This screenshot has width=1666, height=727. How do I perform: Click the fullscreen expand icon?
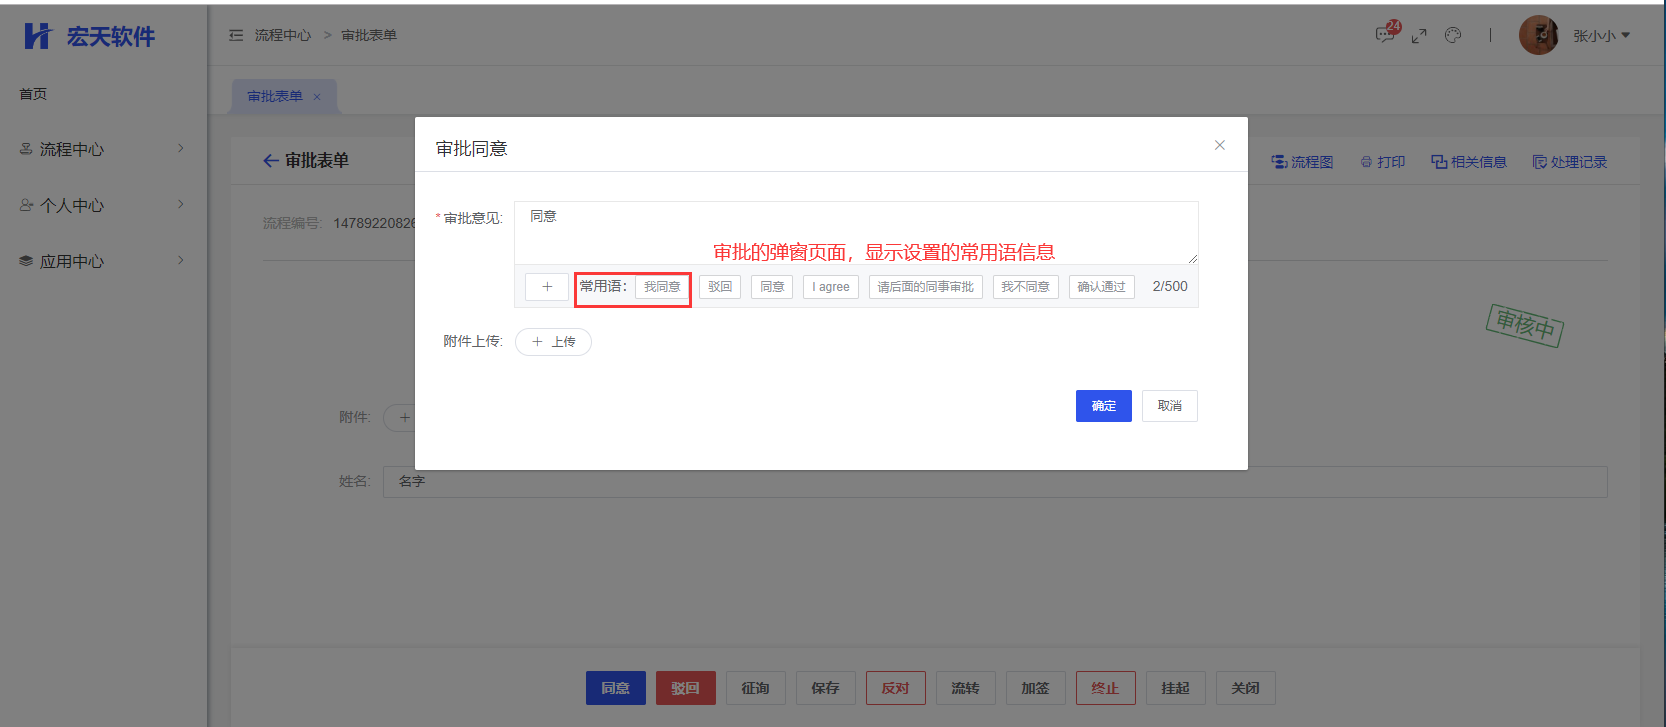1419,36
